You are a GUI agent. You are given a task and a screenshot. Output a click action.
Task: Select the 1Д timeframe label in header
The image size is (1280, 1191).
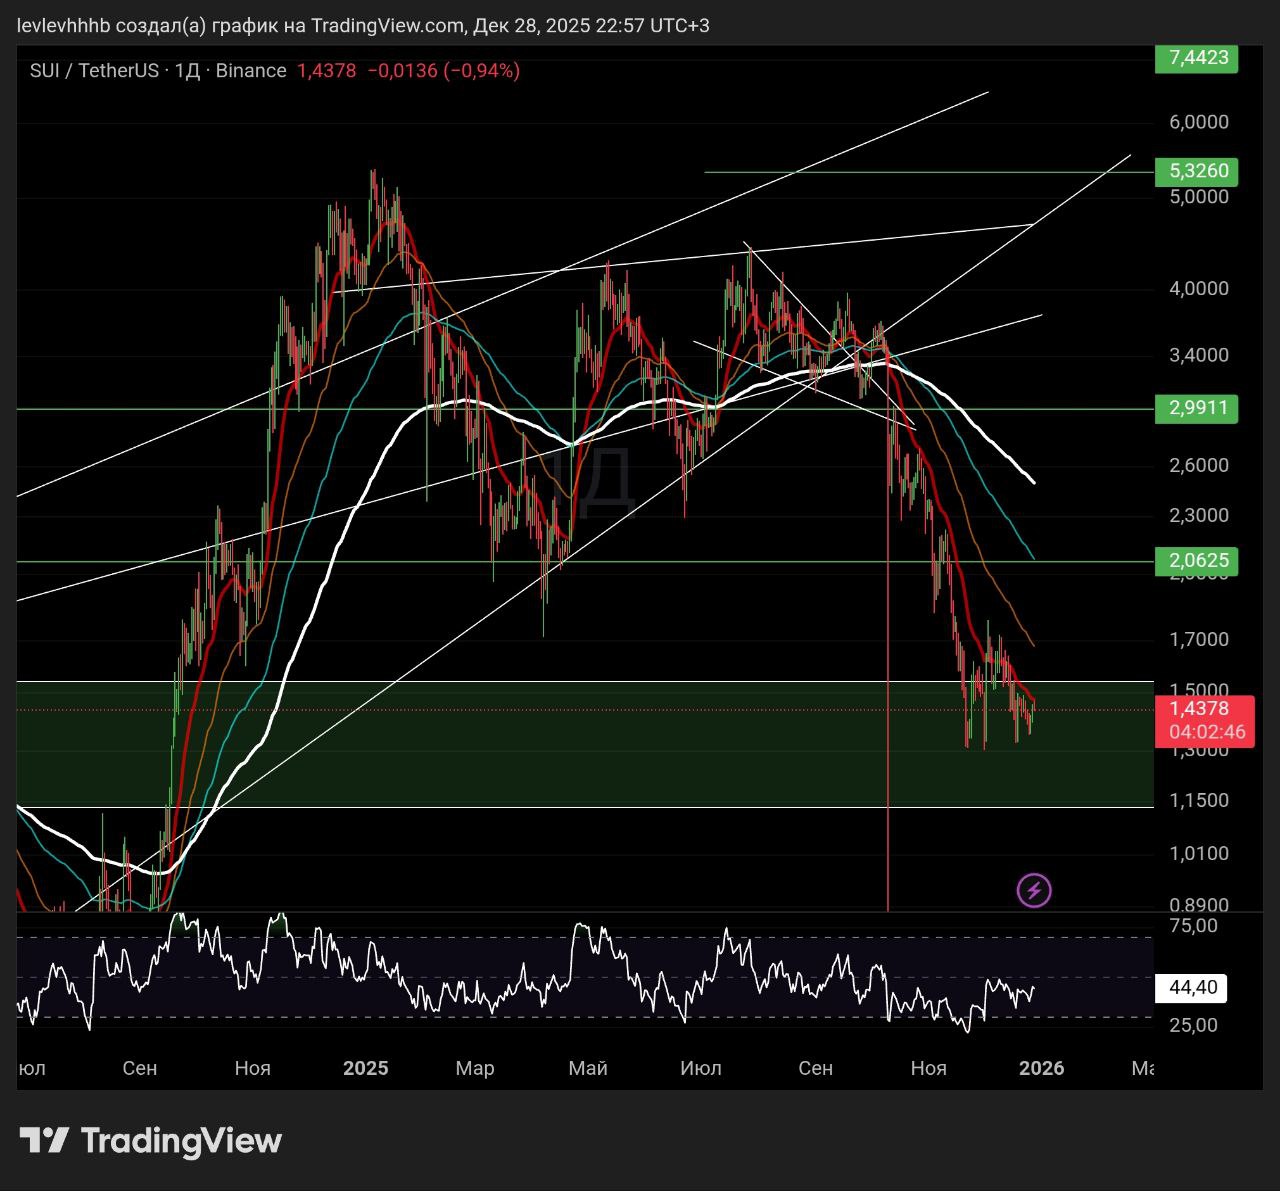point(187,71)
